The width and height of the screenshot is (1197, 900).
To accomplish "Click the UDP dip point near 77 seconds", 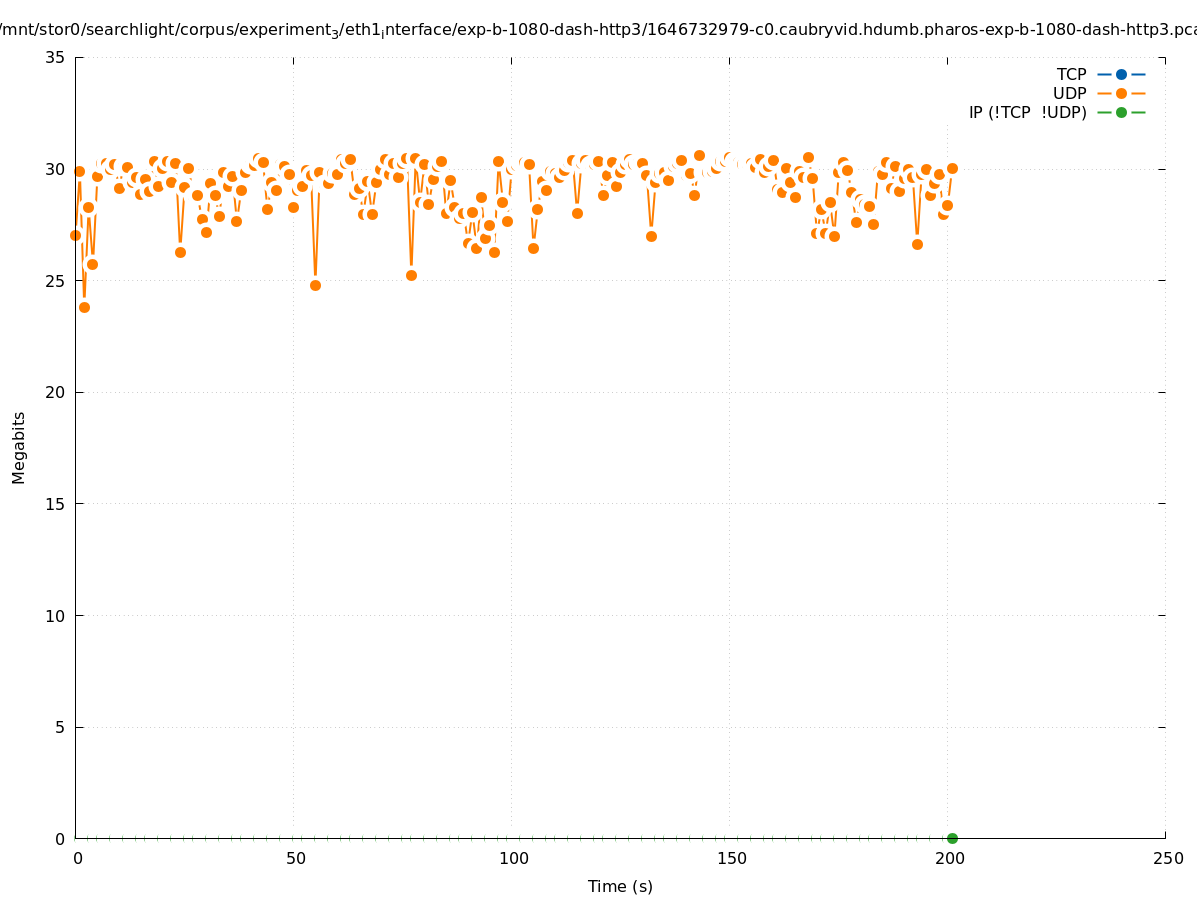I will point(411,275).
